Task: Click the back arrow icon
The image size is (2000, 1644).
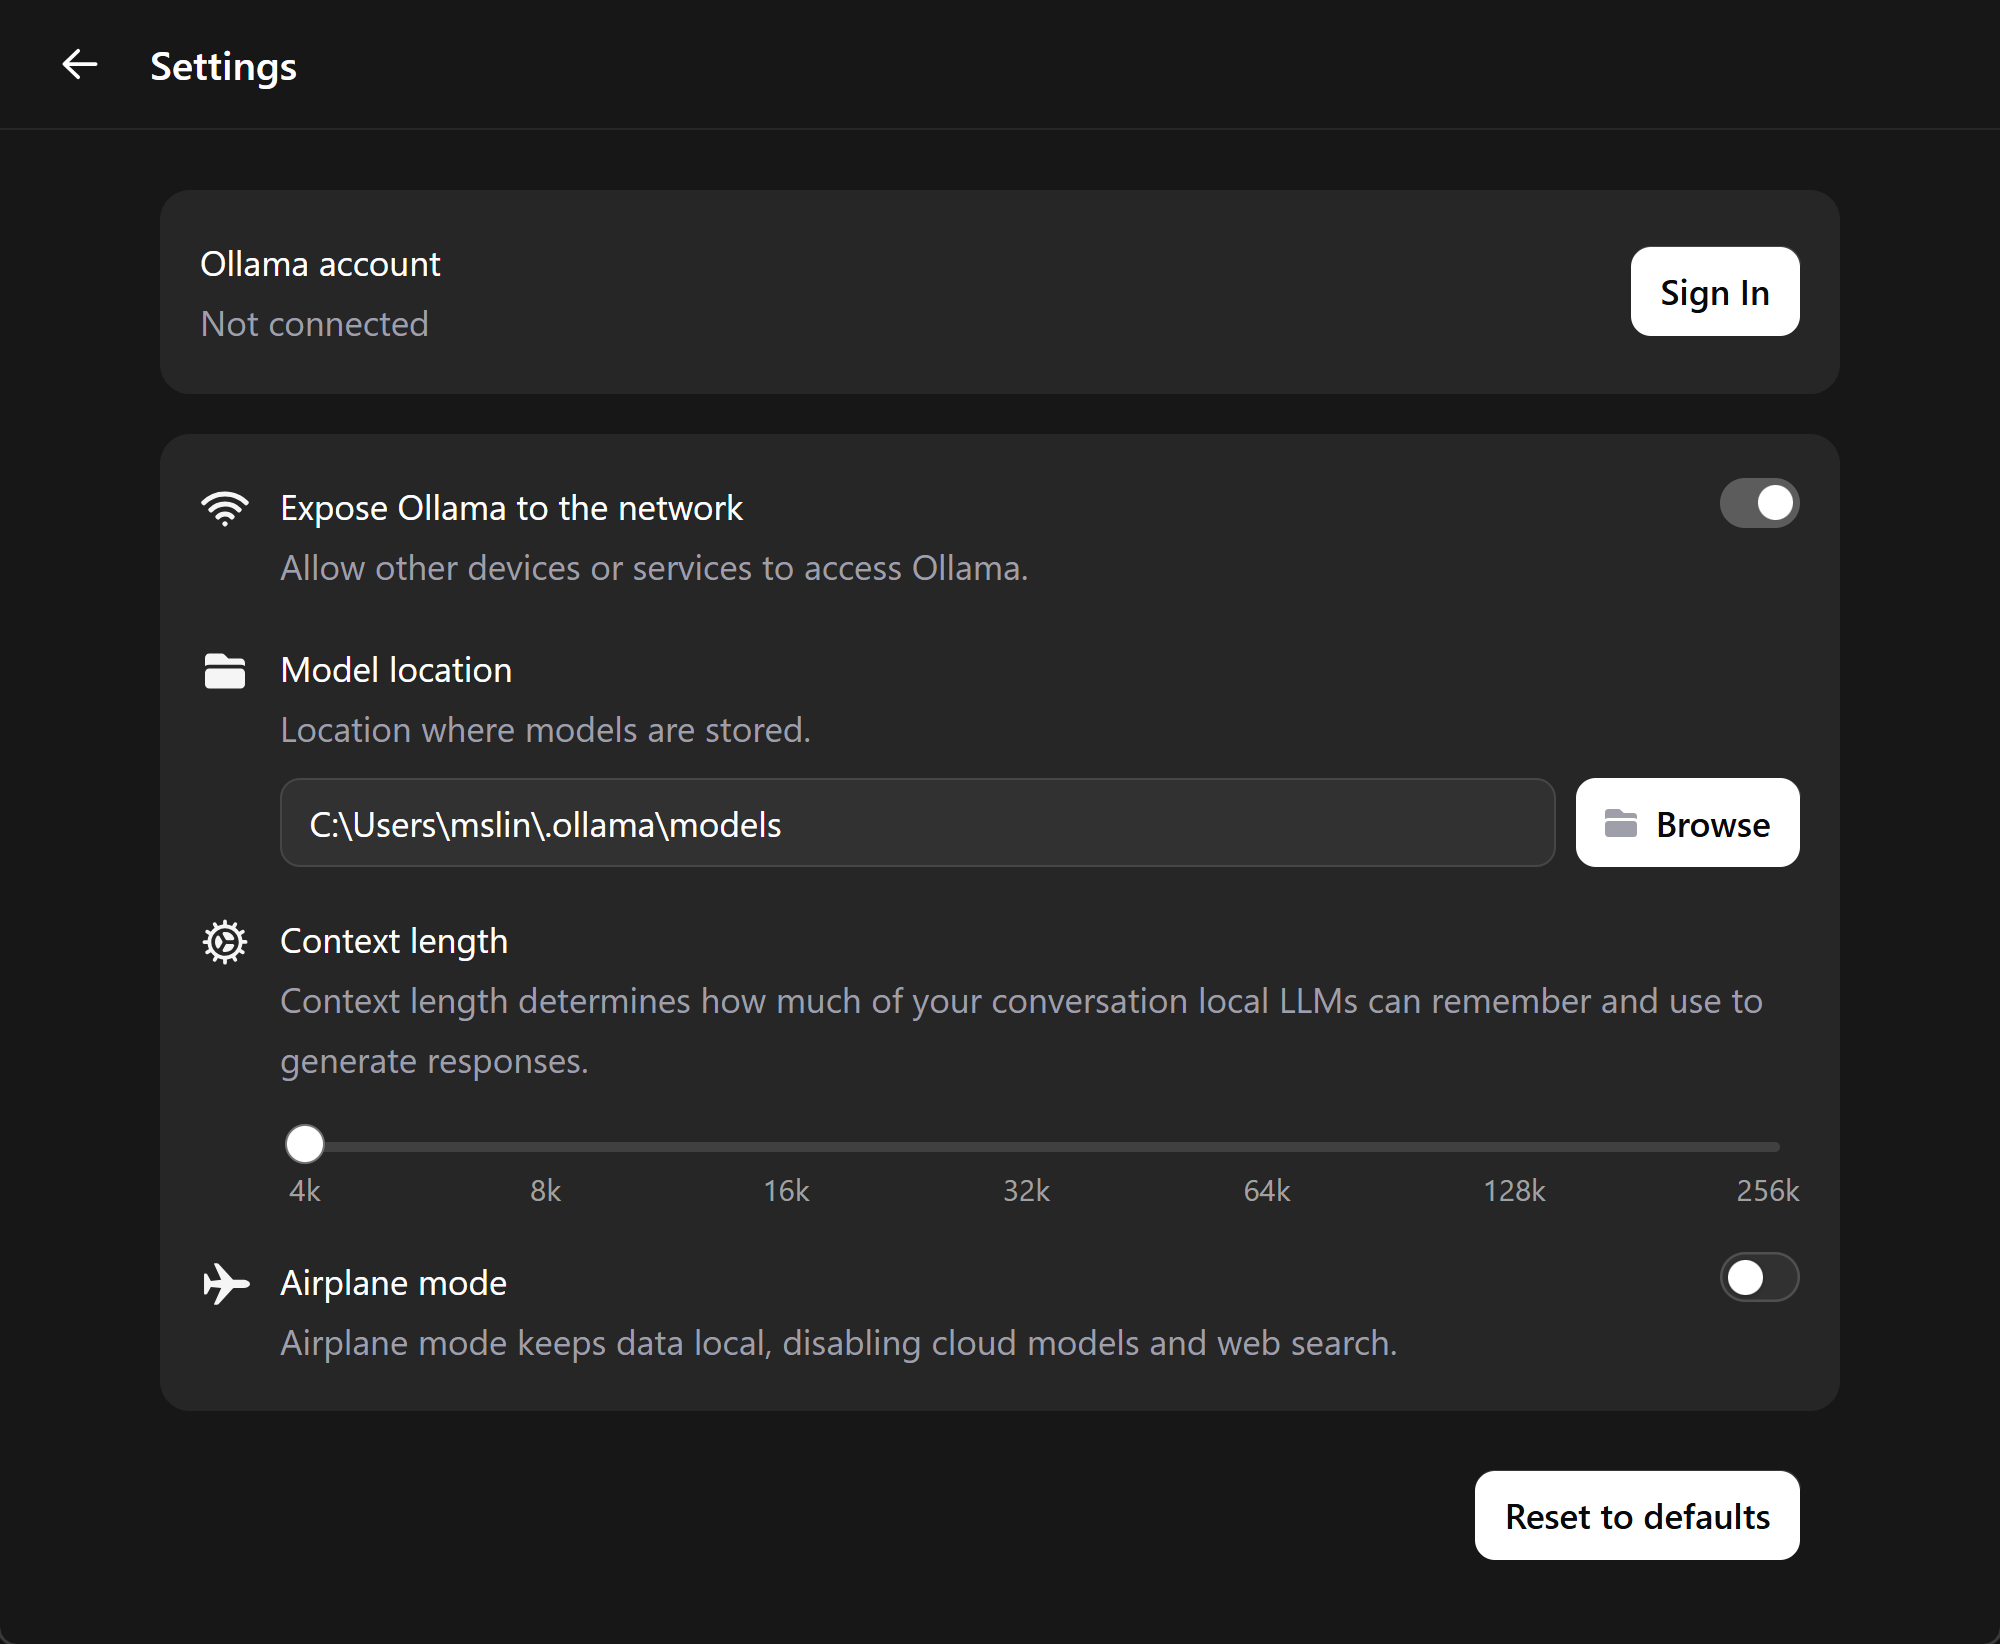Action: tap(79, 66)
